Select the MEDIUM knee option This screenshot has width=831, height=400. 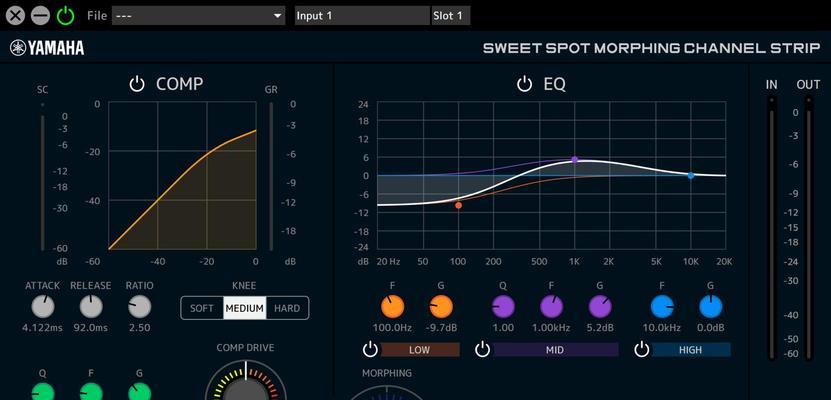pyautogui.click(x=244, y=308)
